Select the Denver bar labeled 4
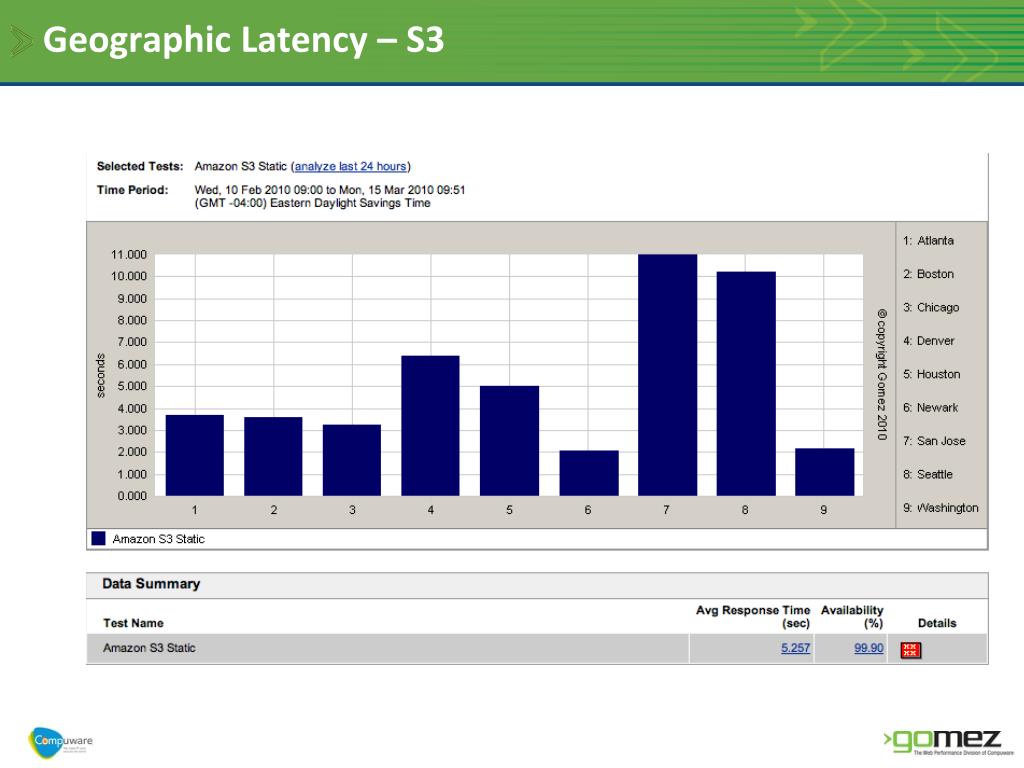The width and height of the screenshot is (1024, 768). point(430,426)
